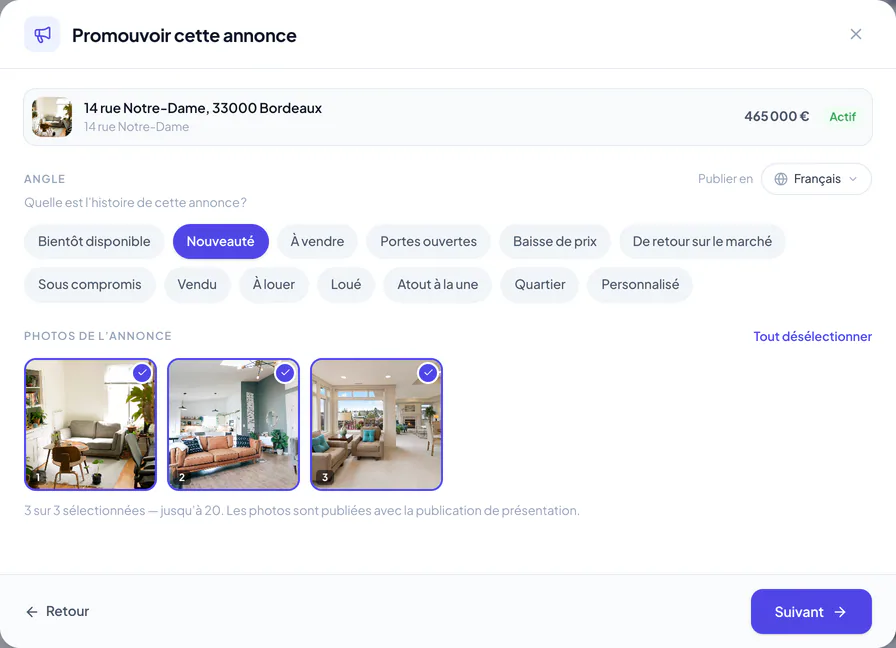Click the Quelle est l'histoire de cette annonce? text
The width and height of the screenshot is (896, 648).
135,202
